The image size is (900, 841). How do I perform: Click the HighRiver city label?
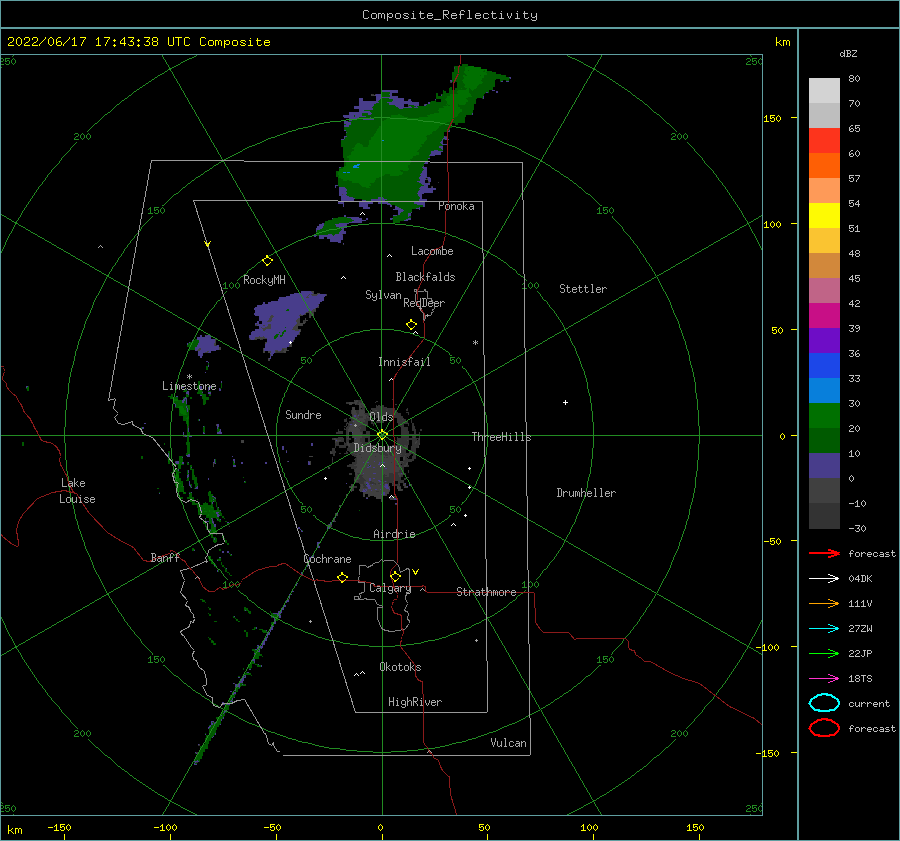(415, 702)
